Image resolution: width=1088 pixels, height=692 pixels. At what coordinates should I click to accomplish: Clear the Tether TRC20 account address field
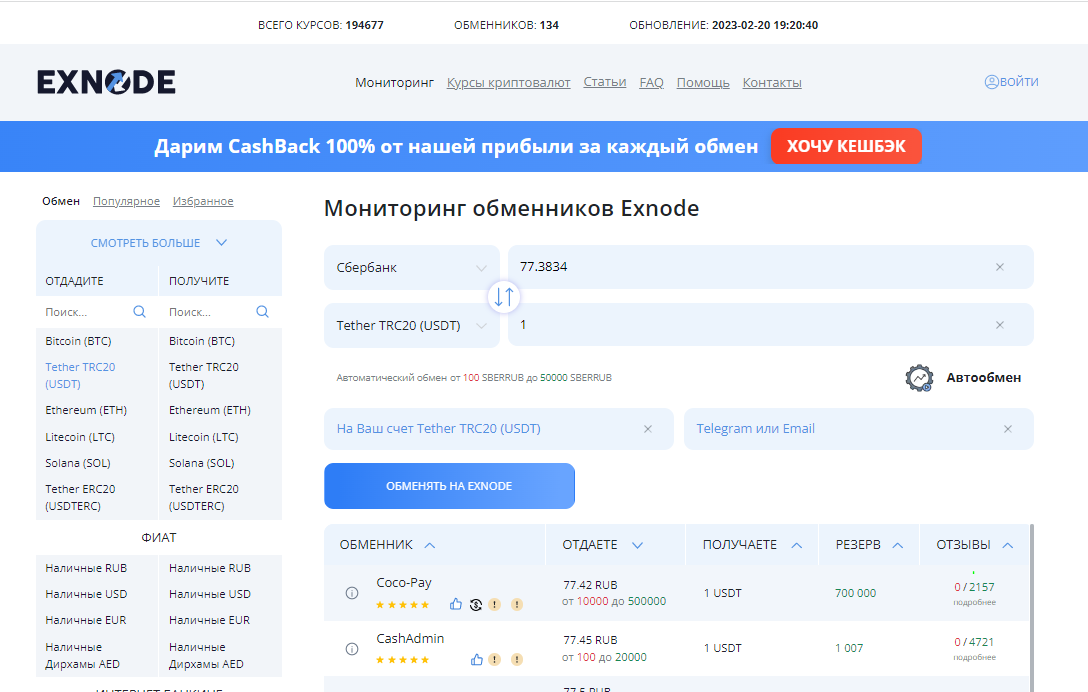(647, 429)
